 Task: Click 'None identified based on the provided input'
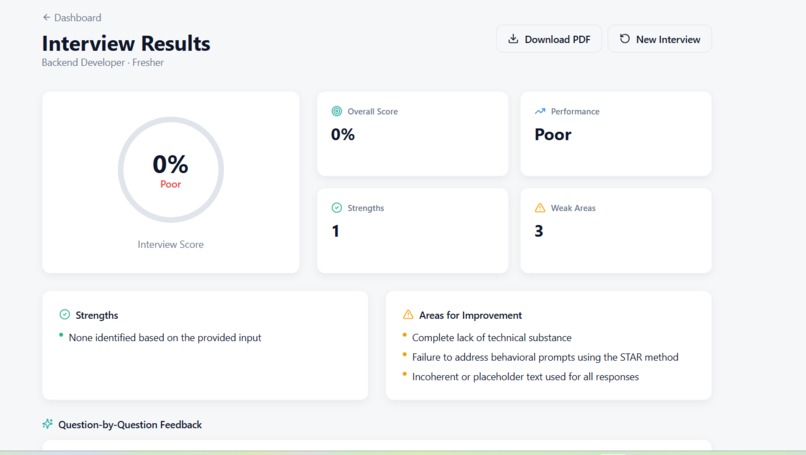click(165, 338)
